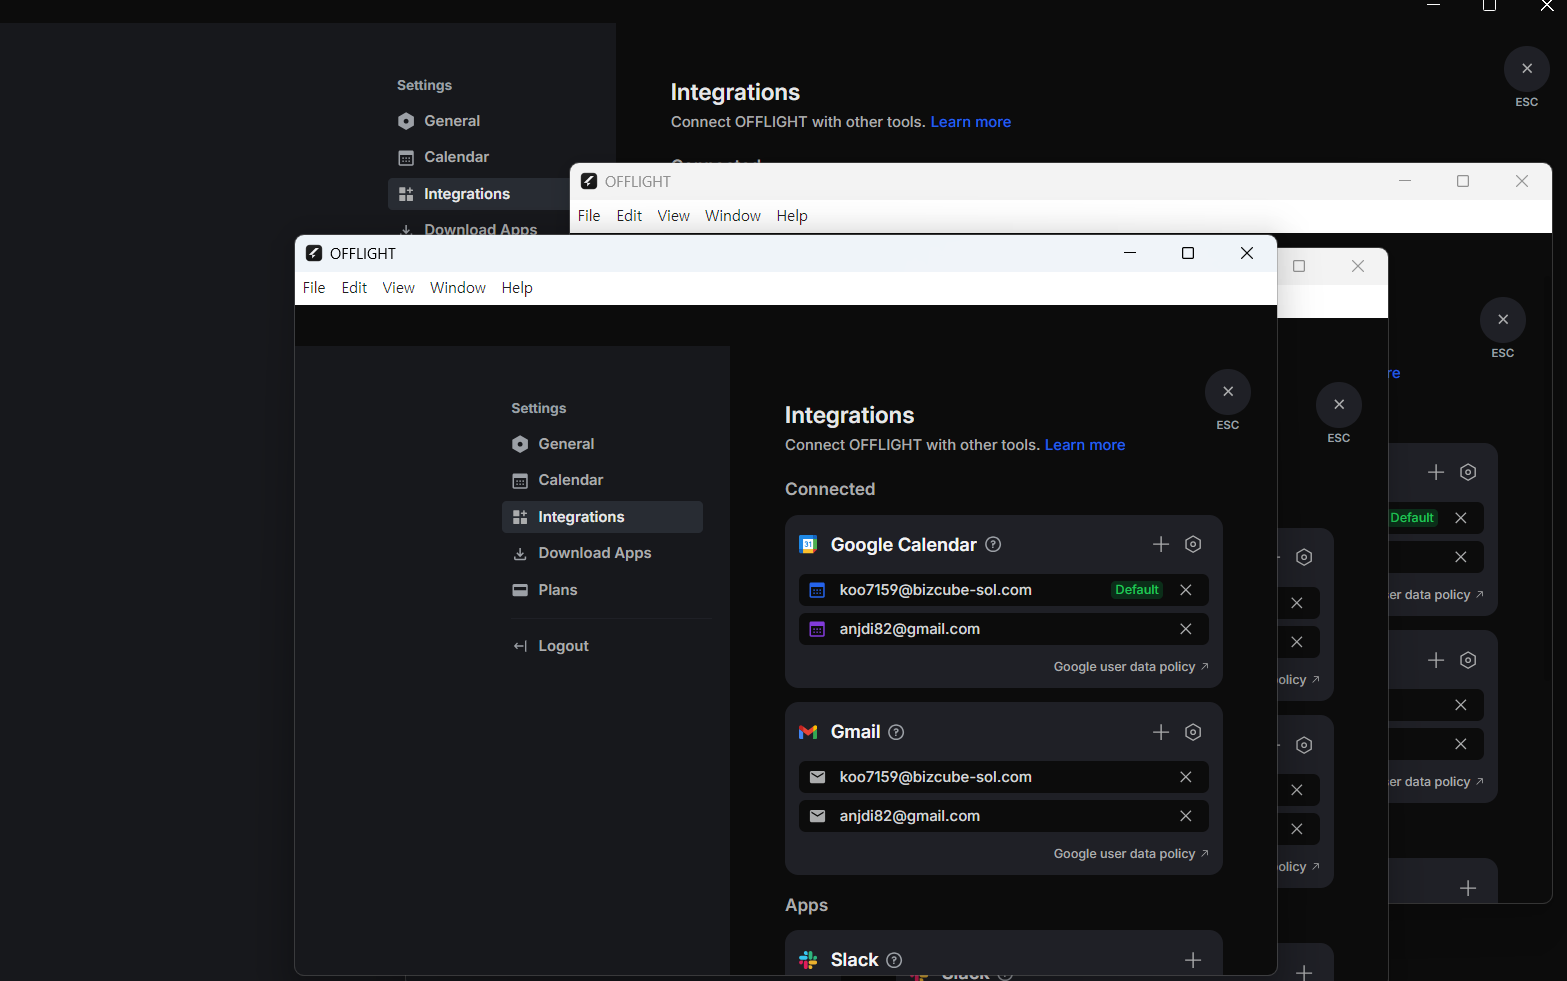The image size is (1567, 981).
Task: Show help info for Gmail
Action: coord(896,732)
